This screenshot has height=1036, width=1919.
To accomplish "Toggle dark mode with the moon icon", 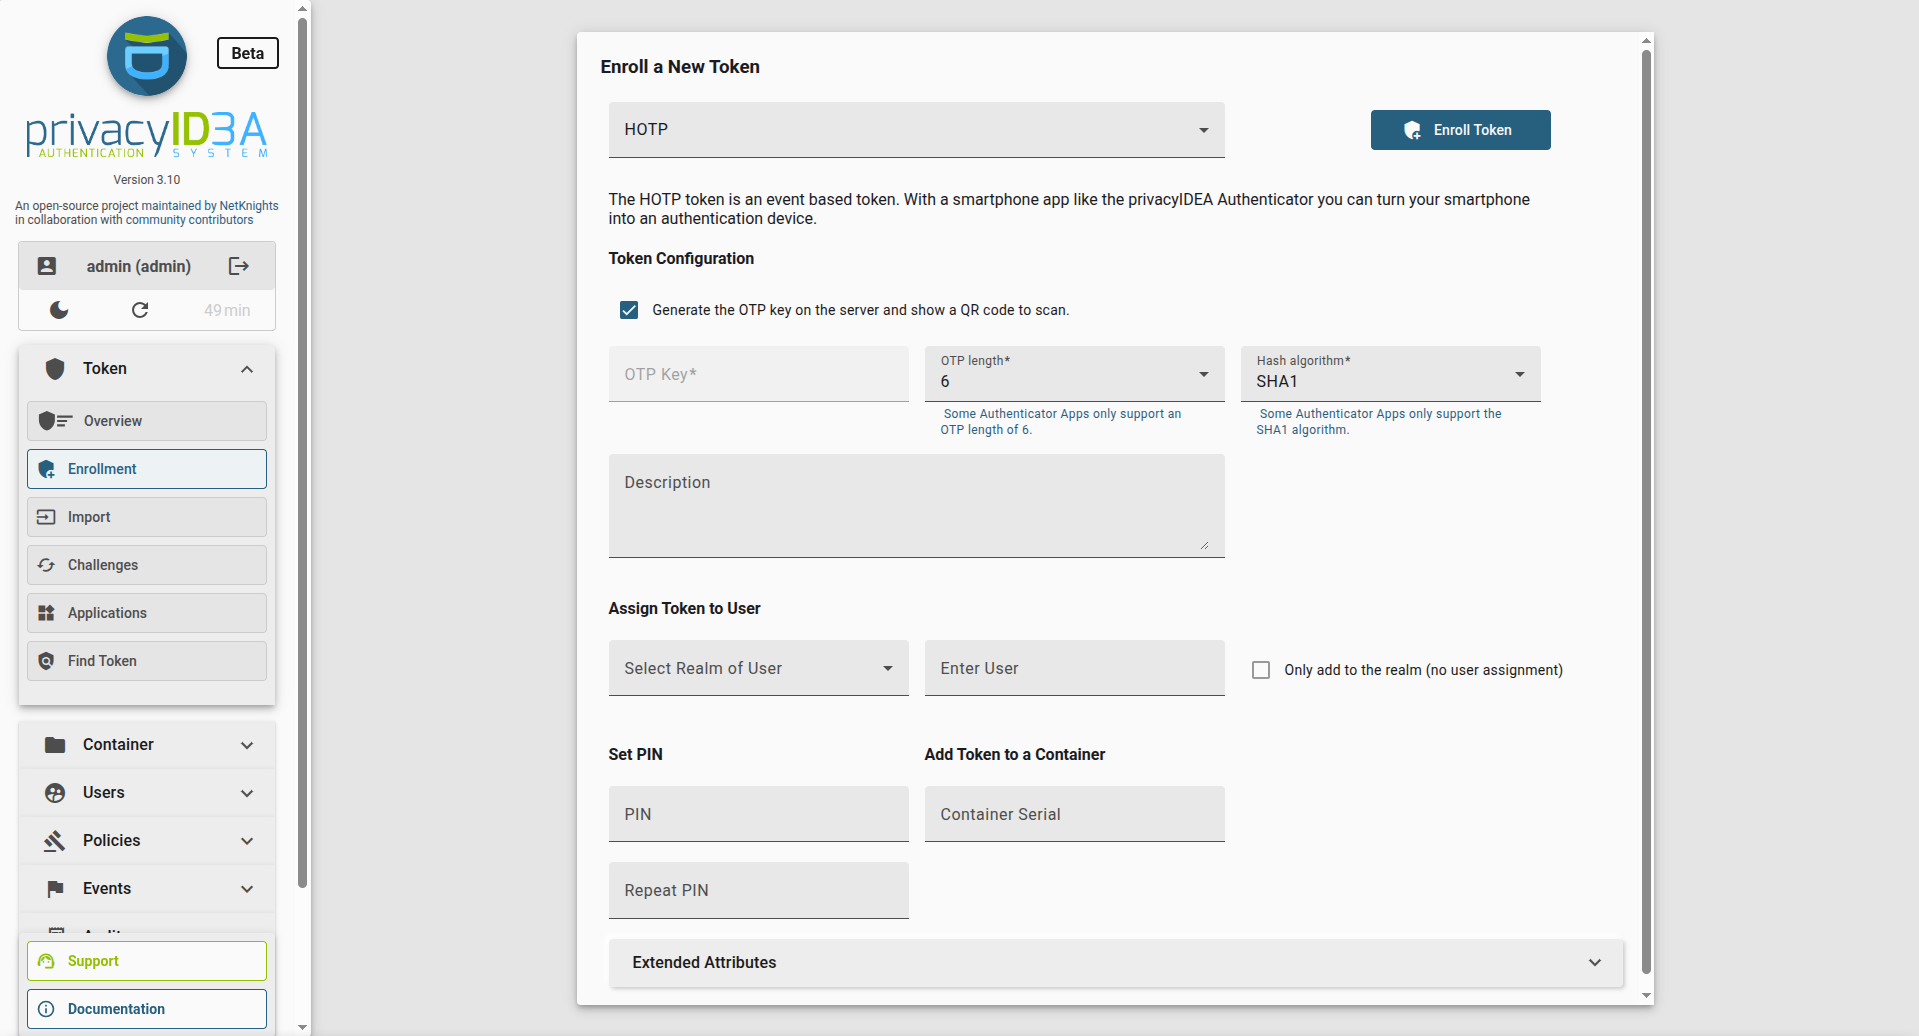I will pyautogui.click(x=59, y=310).
